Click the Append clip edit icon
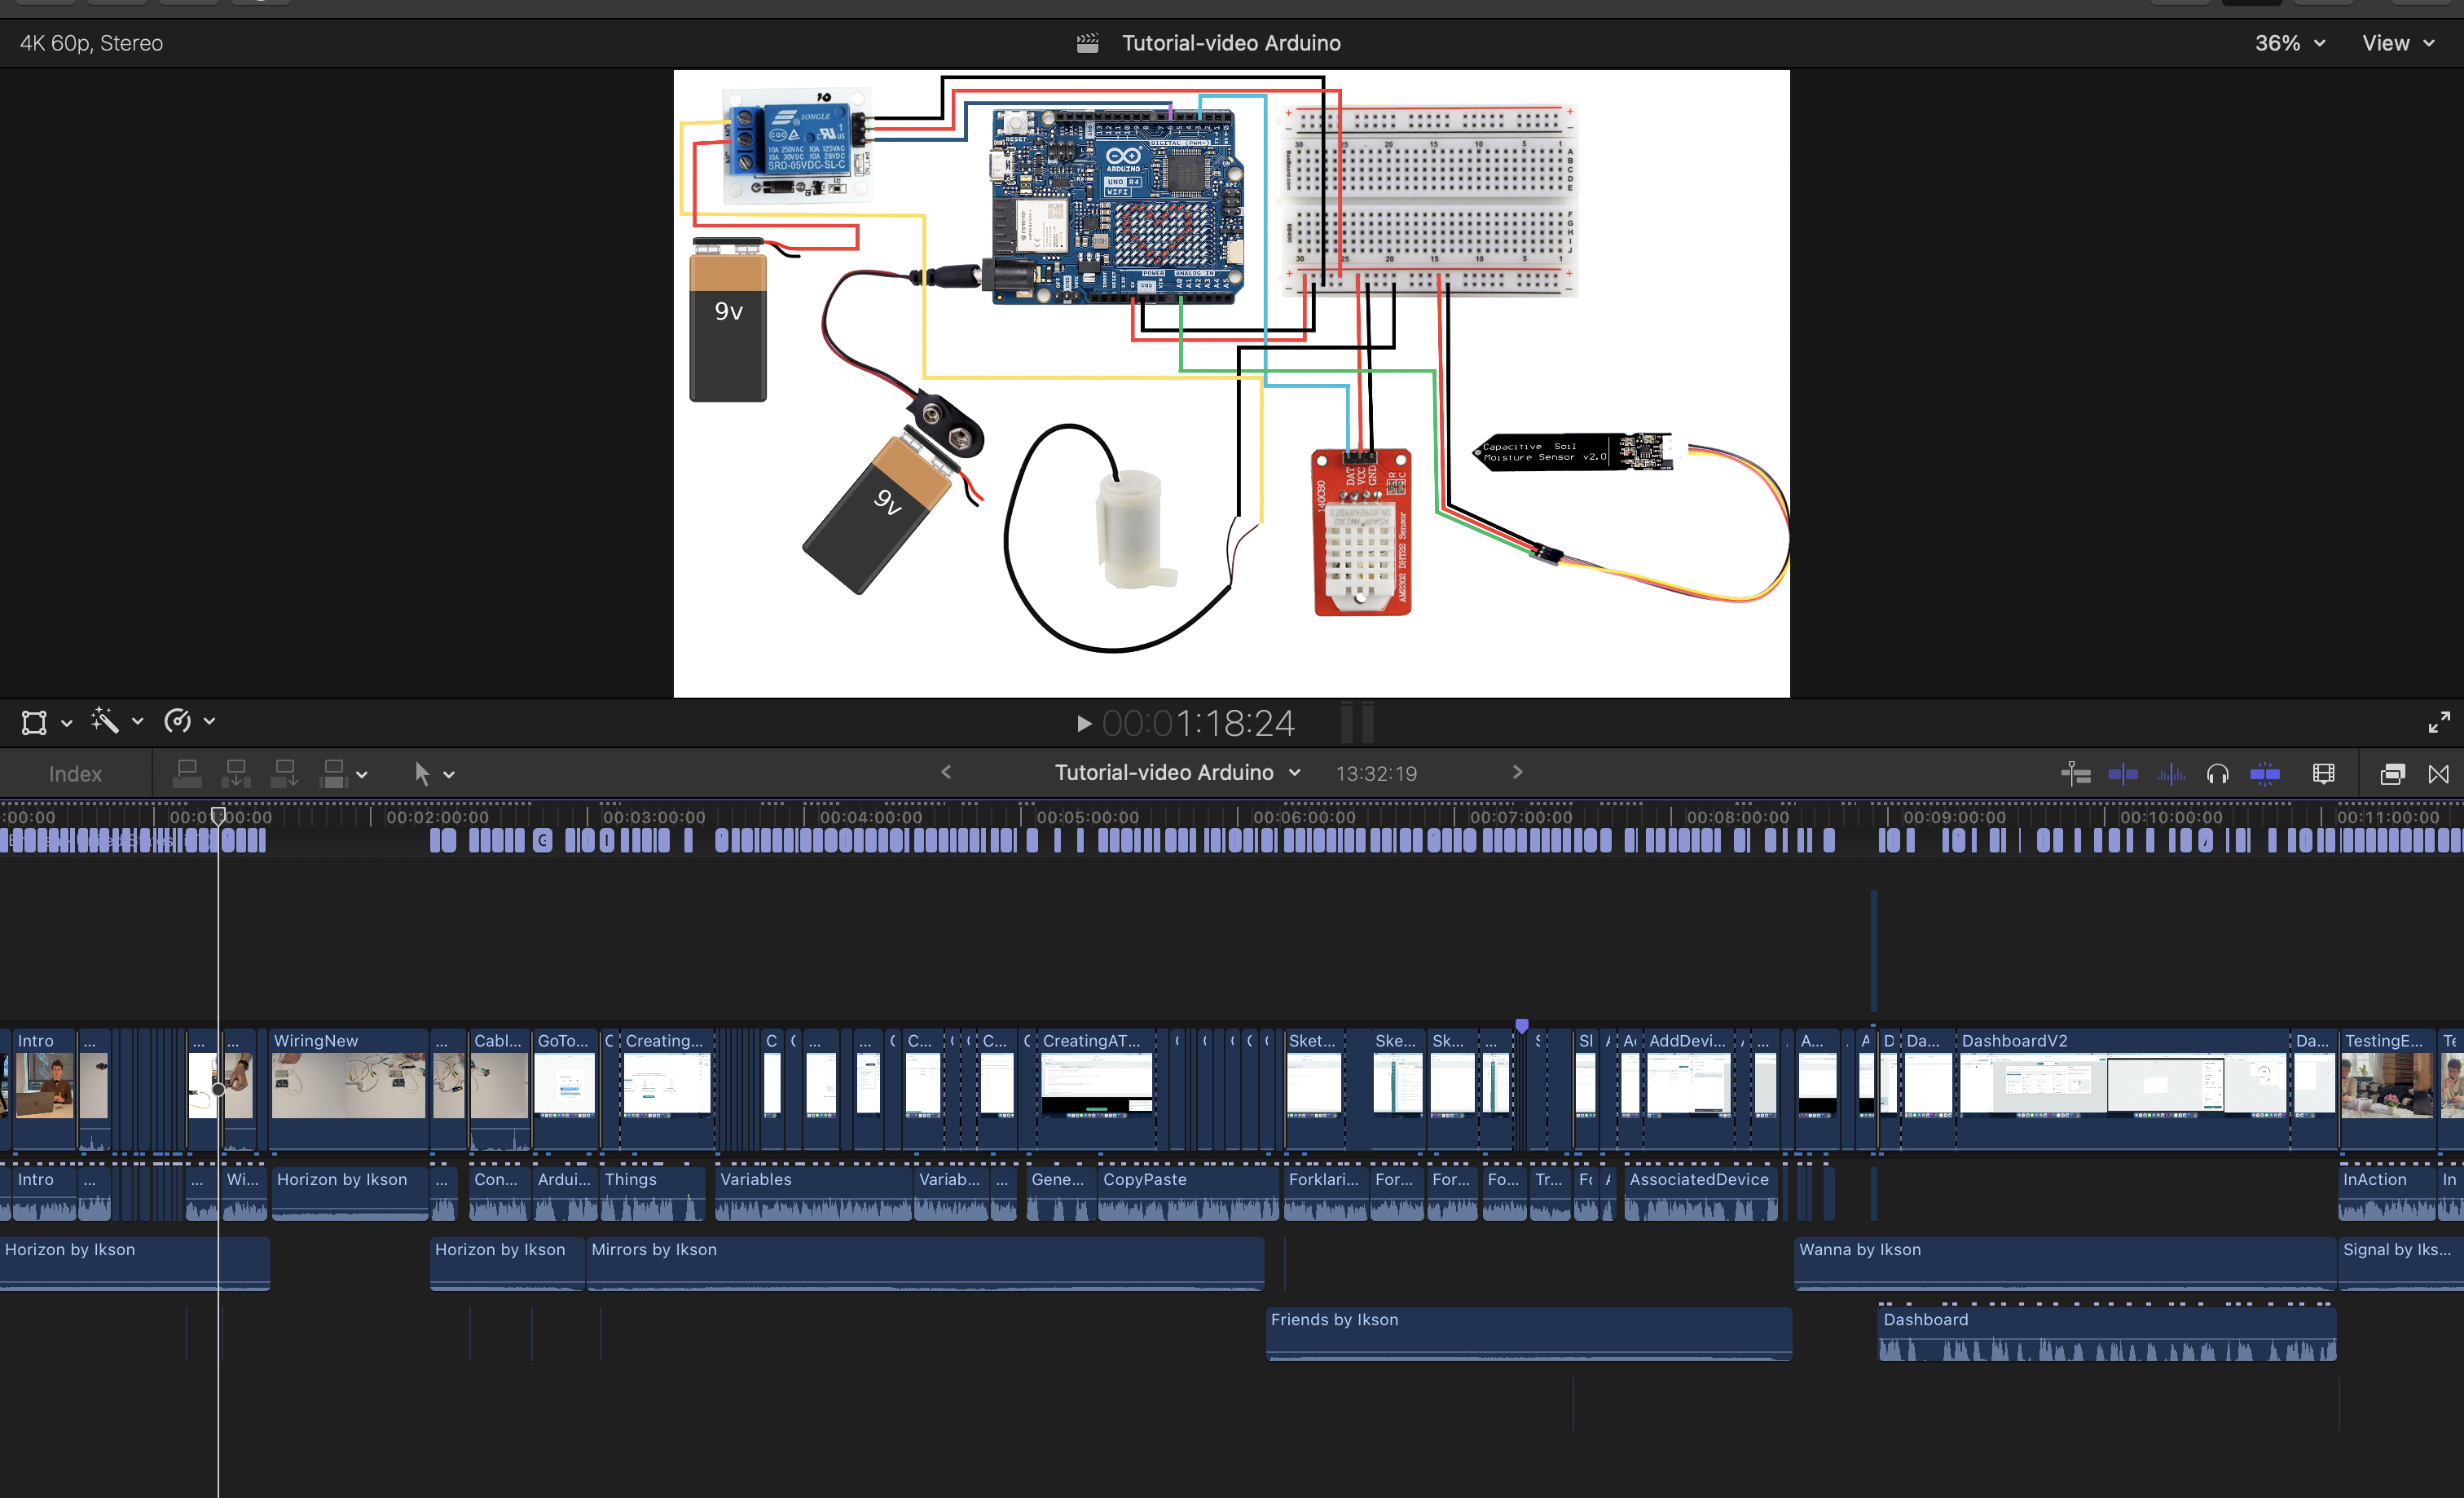 [285, 773]
